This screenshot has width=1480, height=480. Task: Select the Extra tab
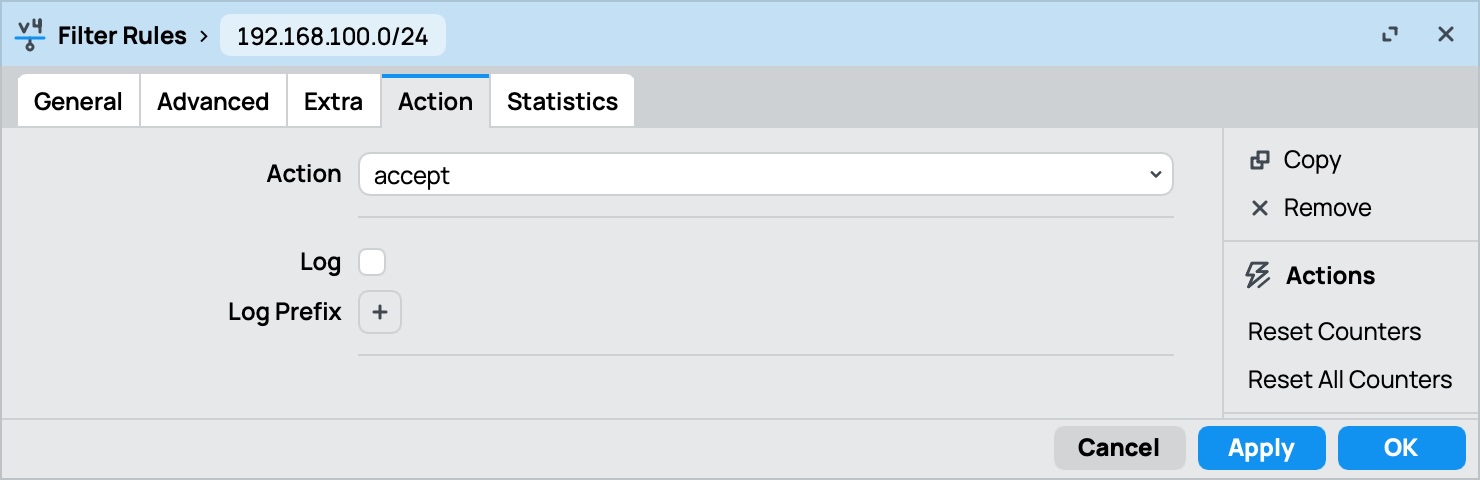(x=333, y=101)
